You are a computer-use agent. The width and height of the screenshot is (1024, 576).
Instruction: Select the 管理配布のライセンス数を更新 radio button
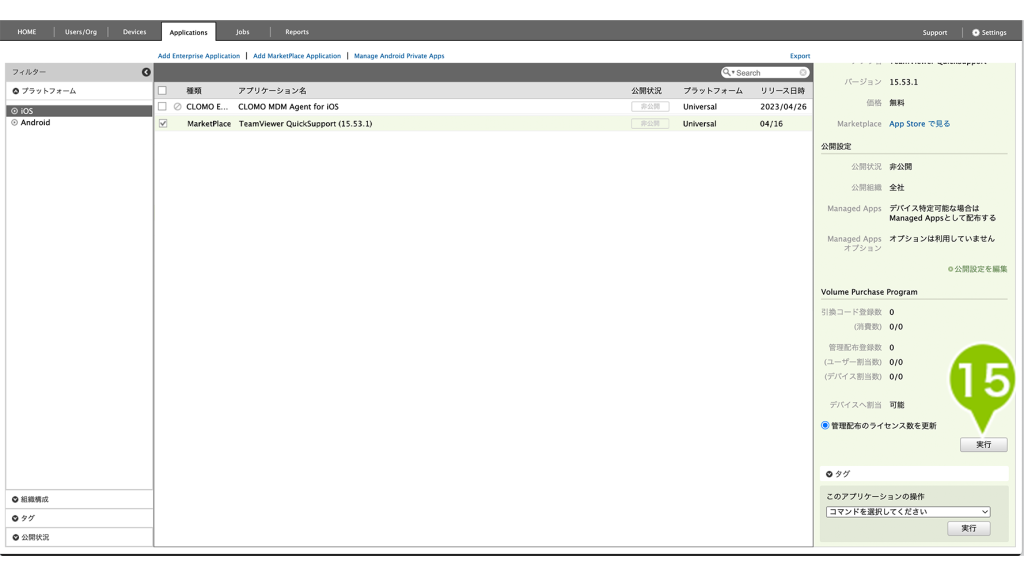pyautogui.click(x=825, y=426)
